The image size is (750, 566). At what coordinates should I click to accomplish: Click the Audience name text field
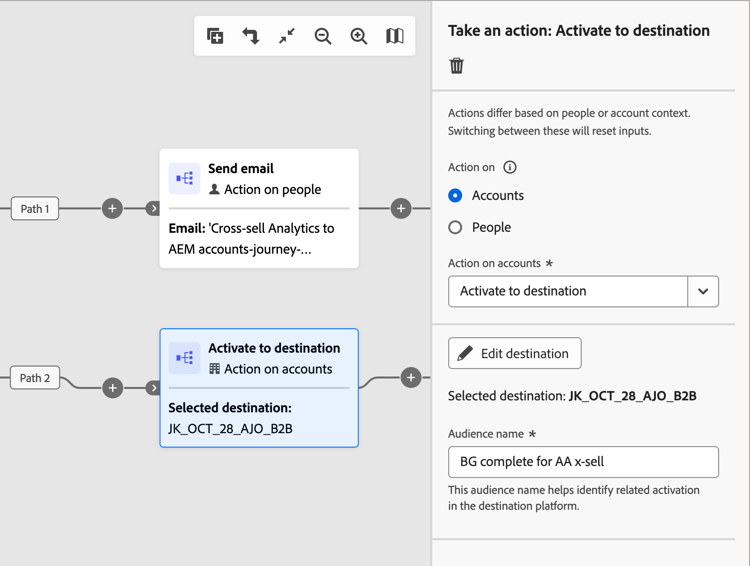[583, 462]
